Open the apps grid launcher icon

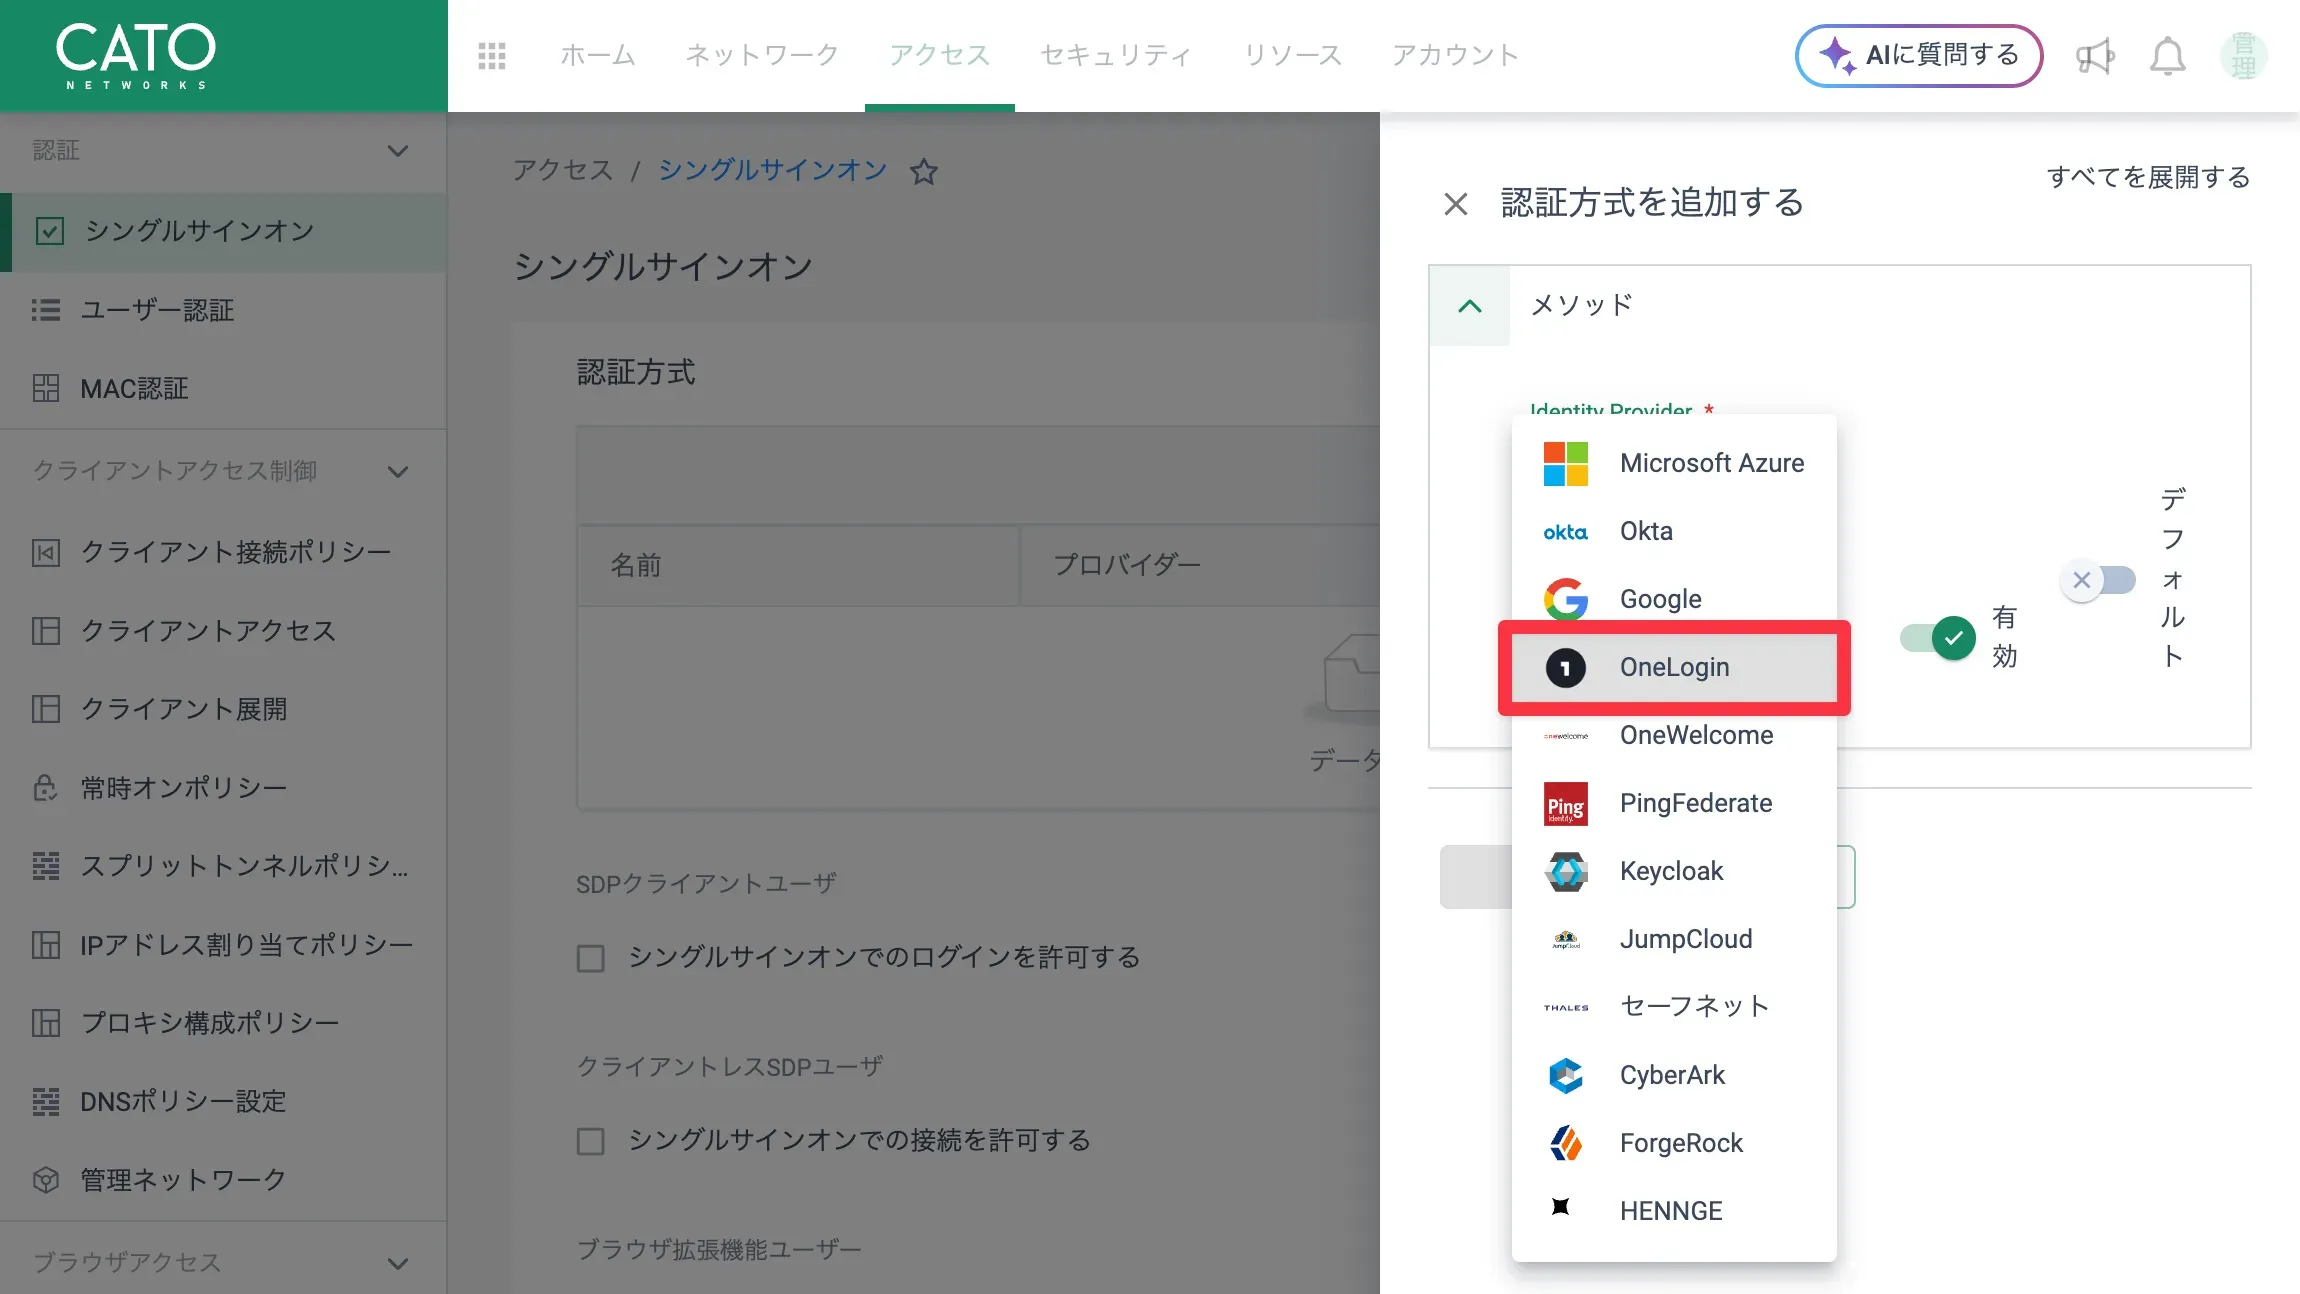(492, 55)
